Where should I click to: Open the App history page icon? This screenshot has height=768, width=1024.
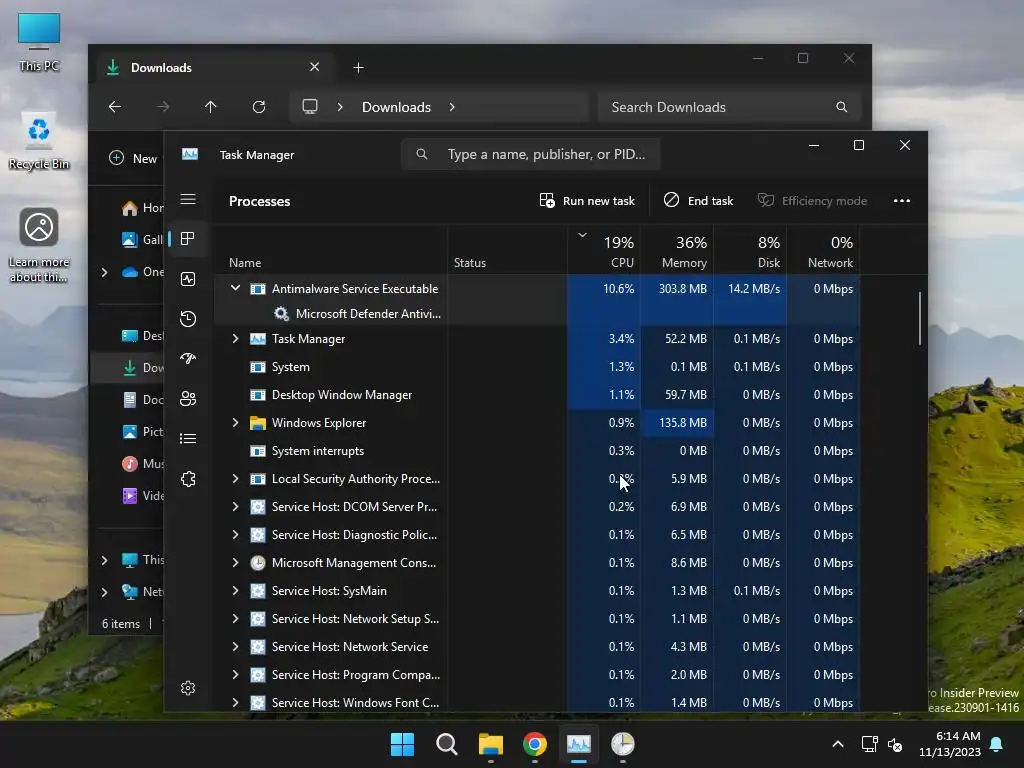click(188, 319)
